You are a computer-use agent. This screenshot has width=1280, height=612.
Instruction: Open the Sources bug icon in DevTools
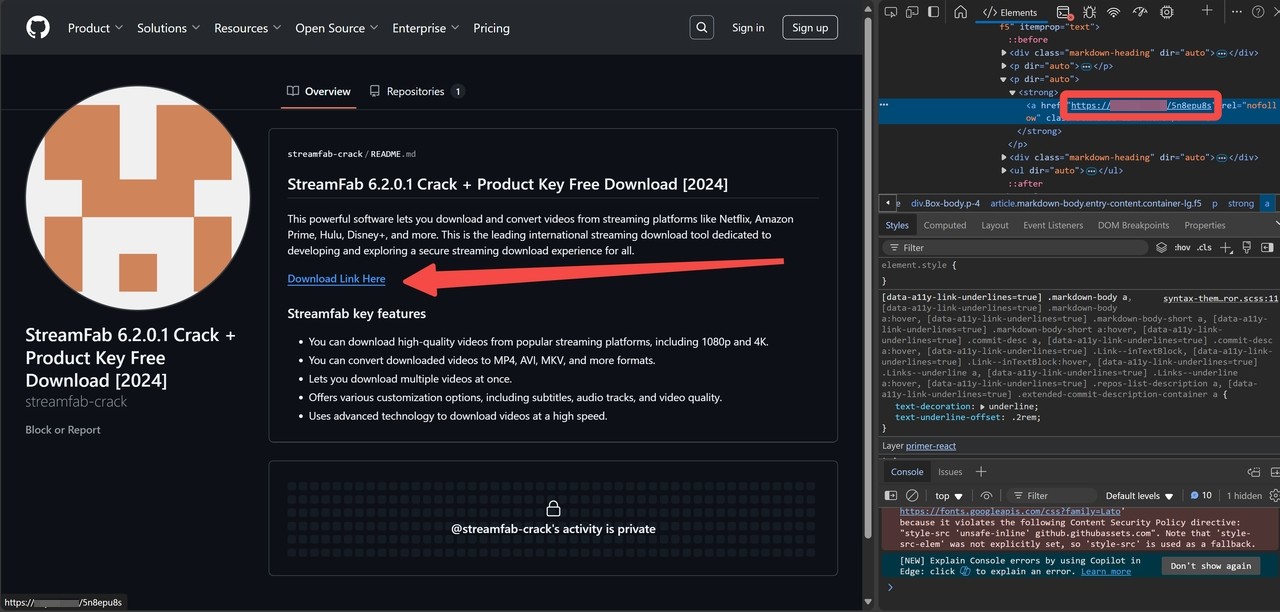[1089, 12]
